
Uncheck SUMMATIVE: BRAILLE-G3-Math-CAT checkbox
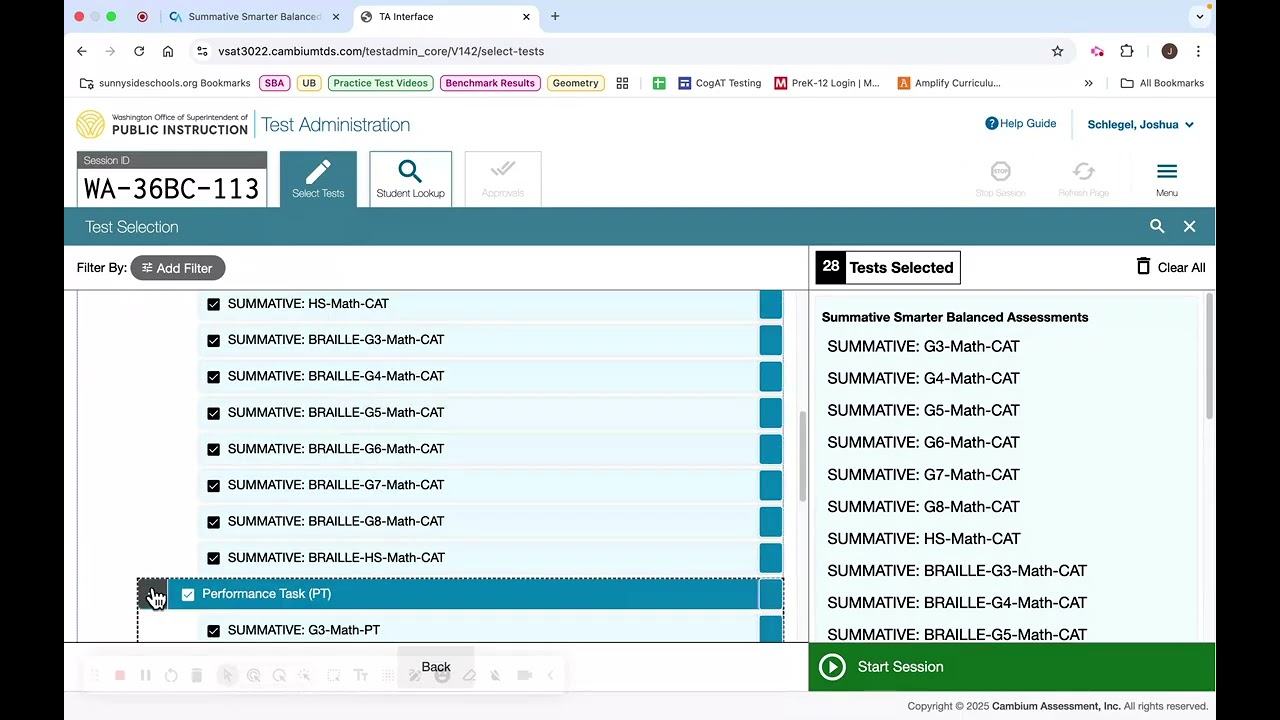213,340
